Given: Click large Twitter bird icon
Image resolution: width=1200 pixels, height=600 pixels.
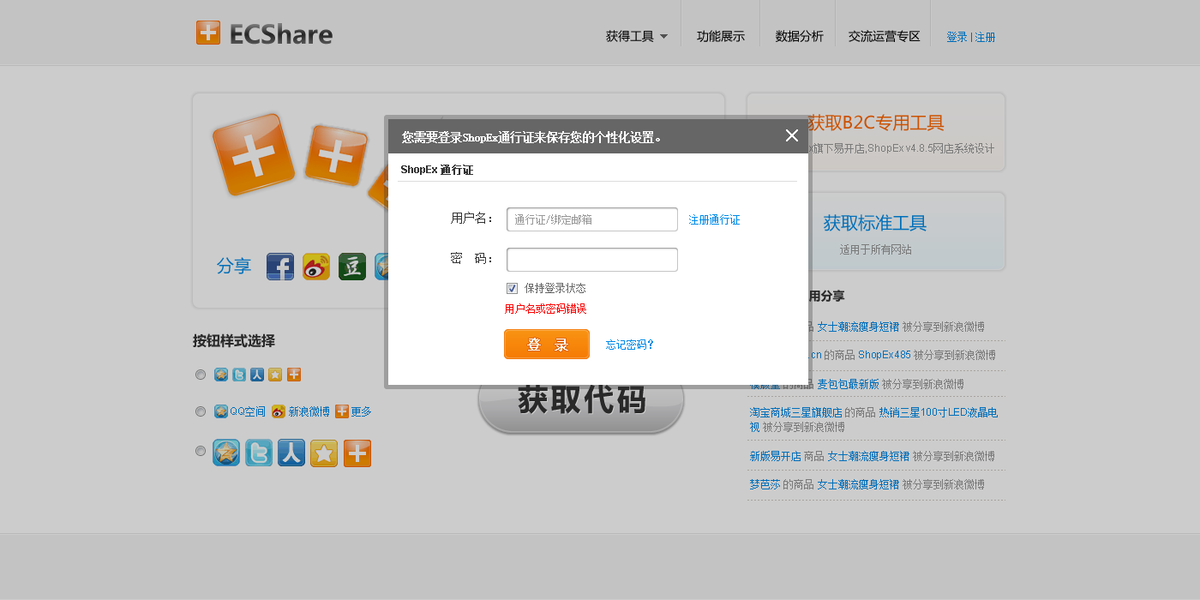Looking at the screenshot, I should coord(259,453).
